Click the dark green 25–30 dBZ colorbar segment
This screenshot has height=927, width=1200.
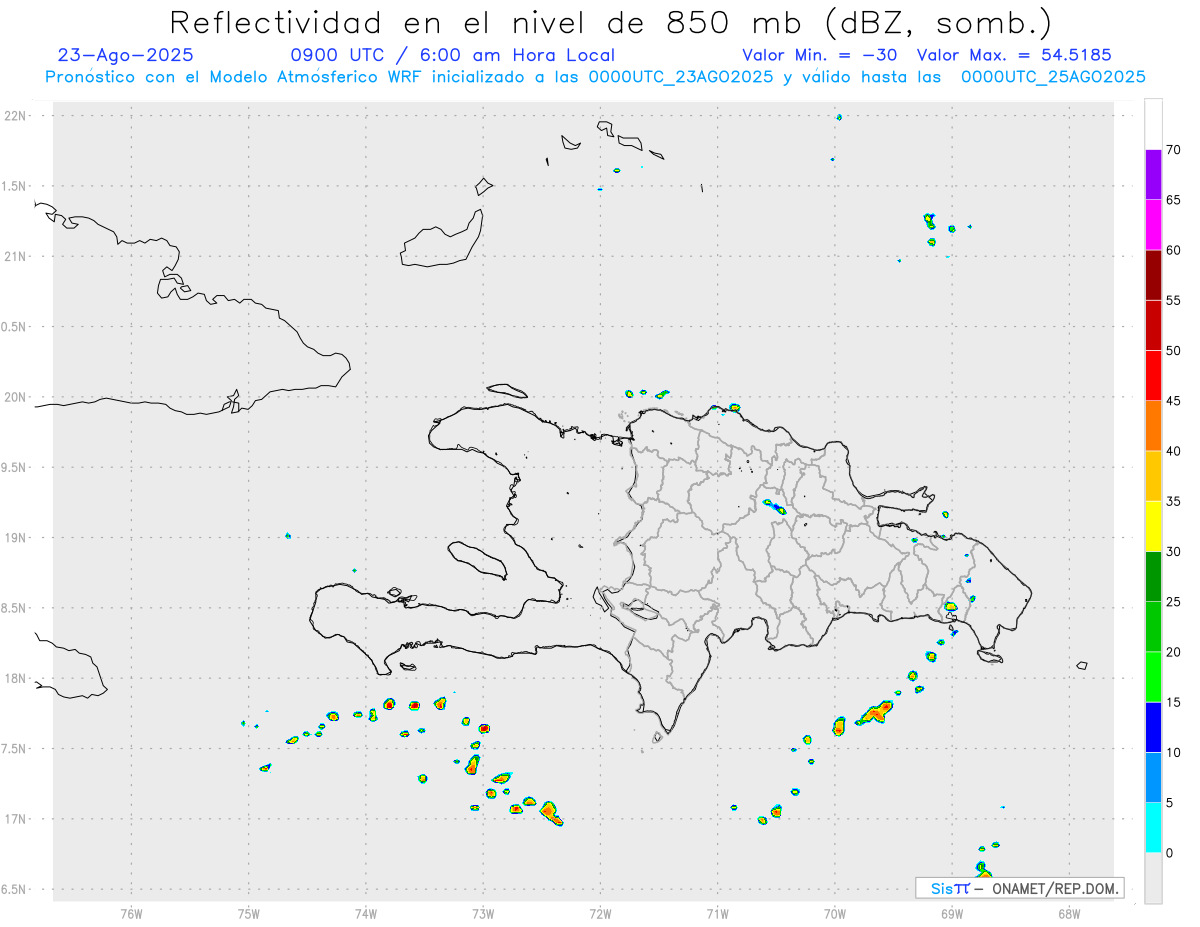point(1153,576)
